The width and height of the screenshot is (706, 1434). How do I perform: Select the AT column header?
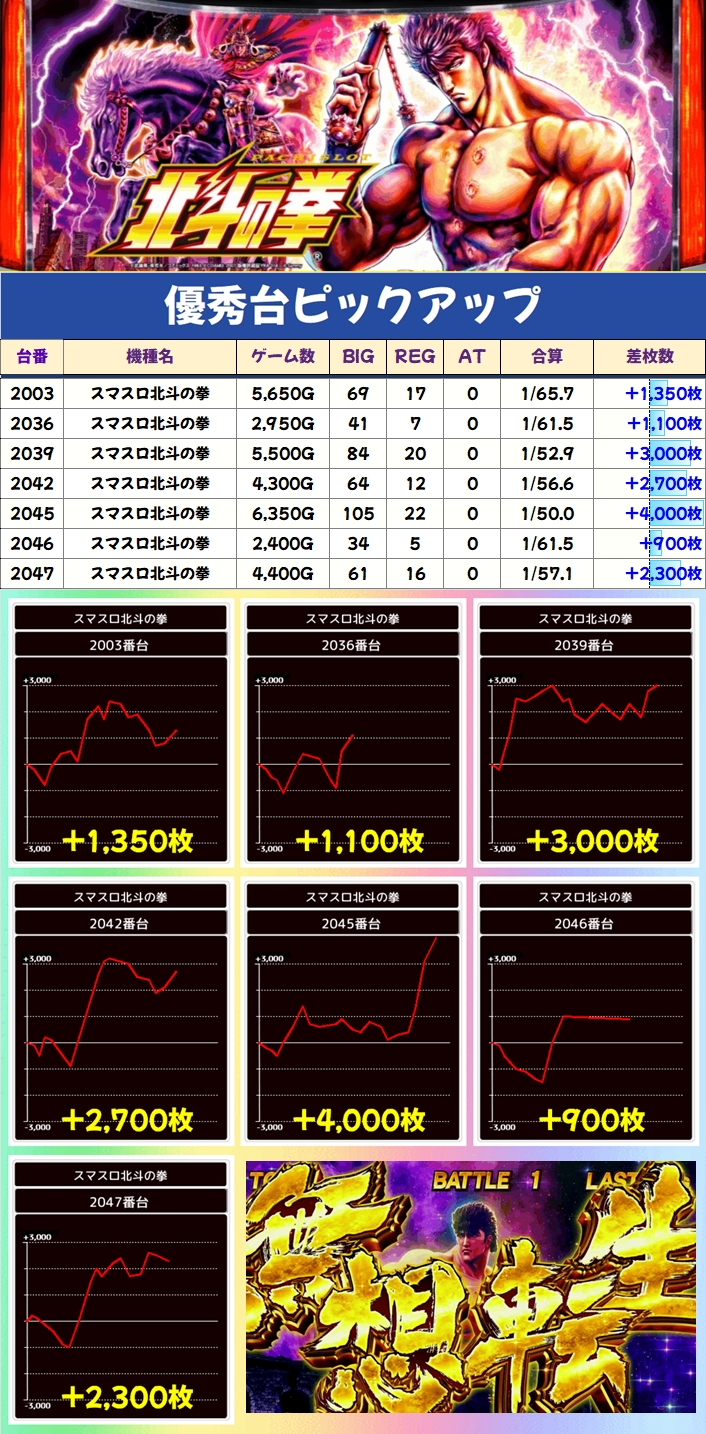coord(472,356)
